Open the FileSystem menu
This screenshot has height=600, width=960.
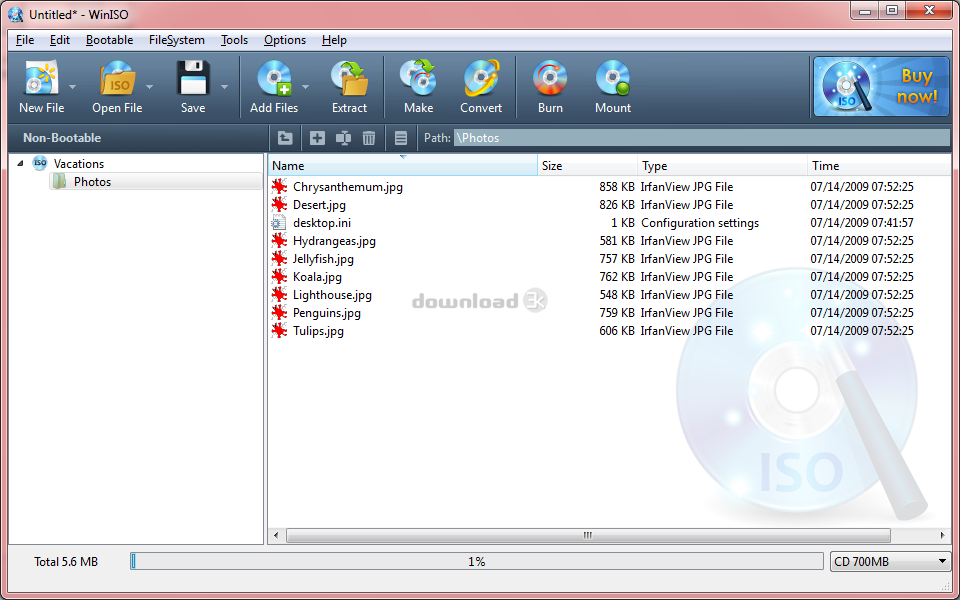coord(176,40)
